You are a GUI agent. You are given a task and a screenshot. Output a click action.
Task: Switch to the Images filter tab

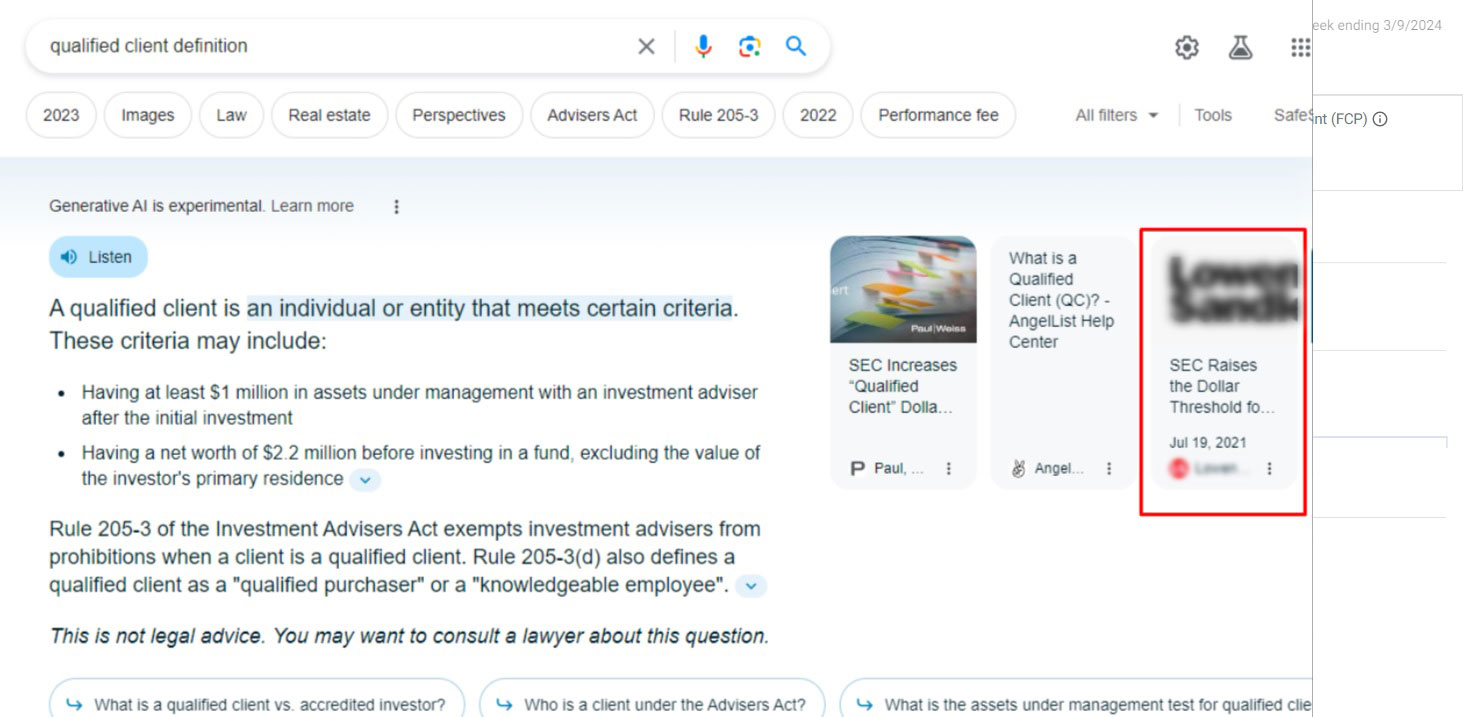147,115
